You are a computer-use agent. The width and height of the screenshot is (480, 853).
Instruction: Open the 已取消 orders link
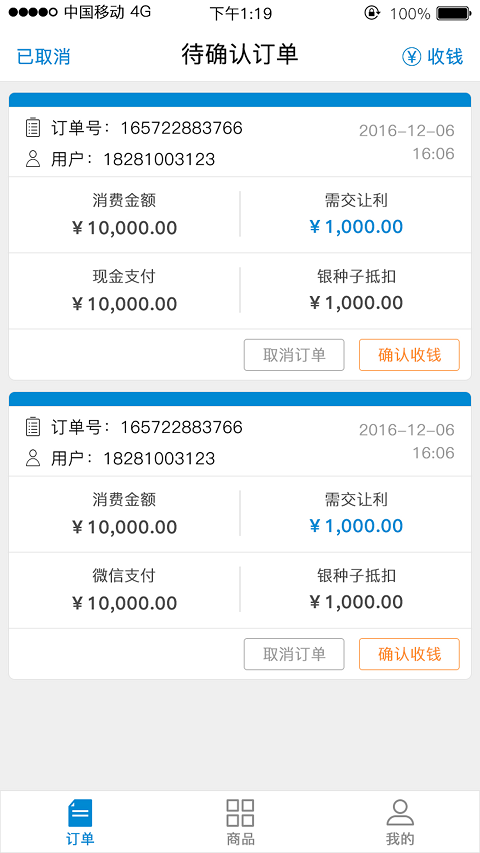click(44, 57)
